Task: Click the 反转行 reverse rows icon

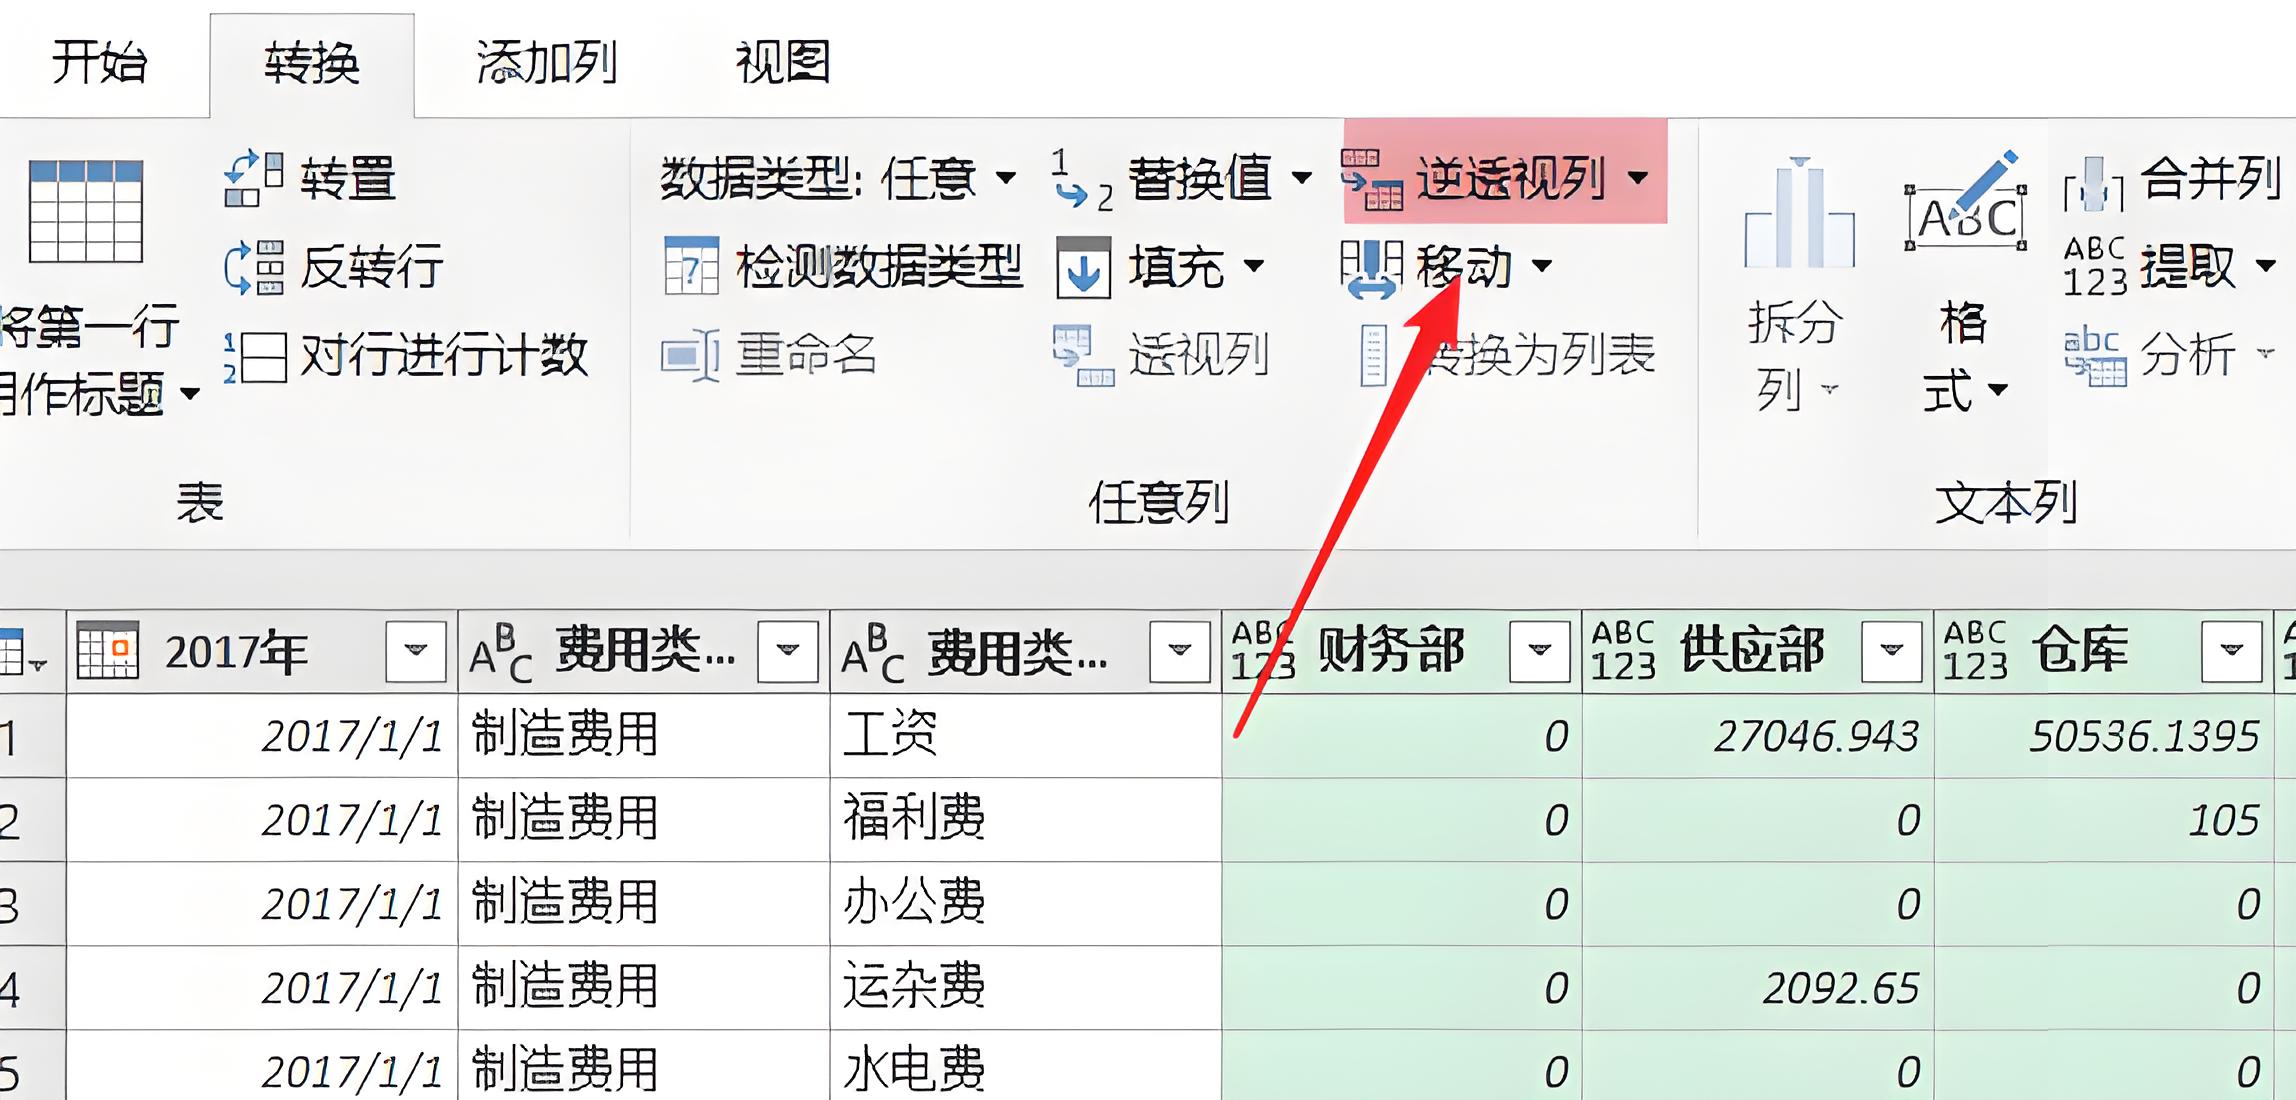Action: [x=253, y=267]
